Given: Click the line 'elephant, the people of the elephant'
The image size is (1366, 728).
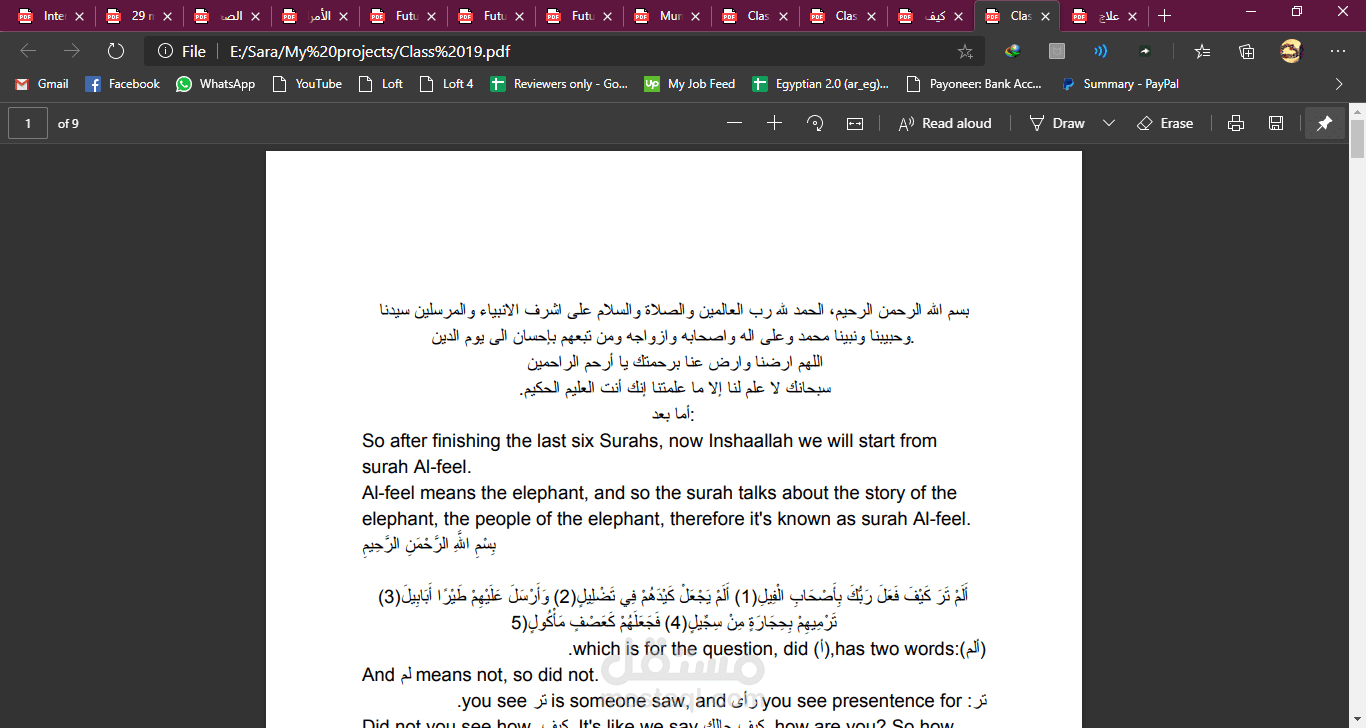Looking at the screenshot, I should (x=666, y=519).
